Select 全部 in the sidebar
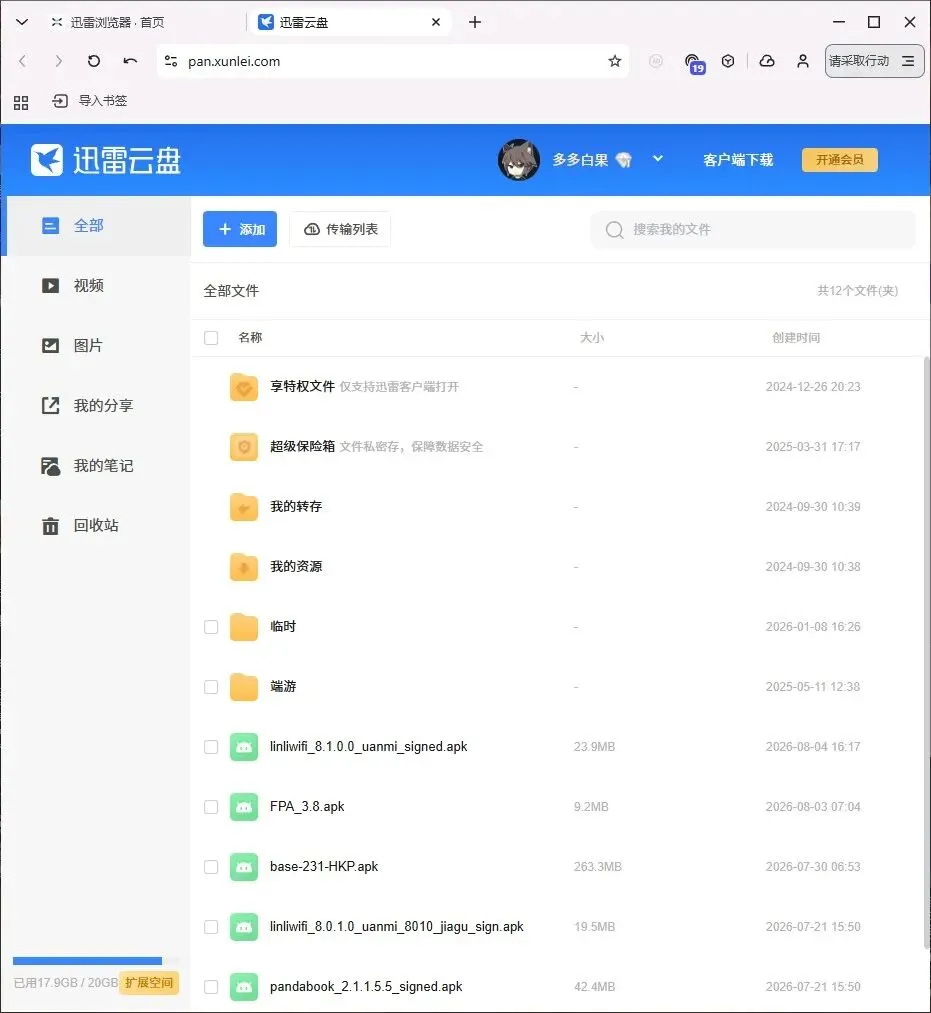 coord(96,226)
